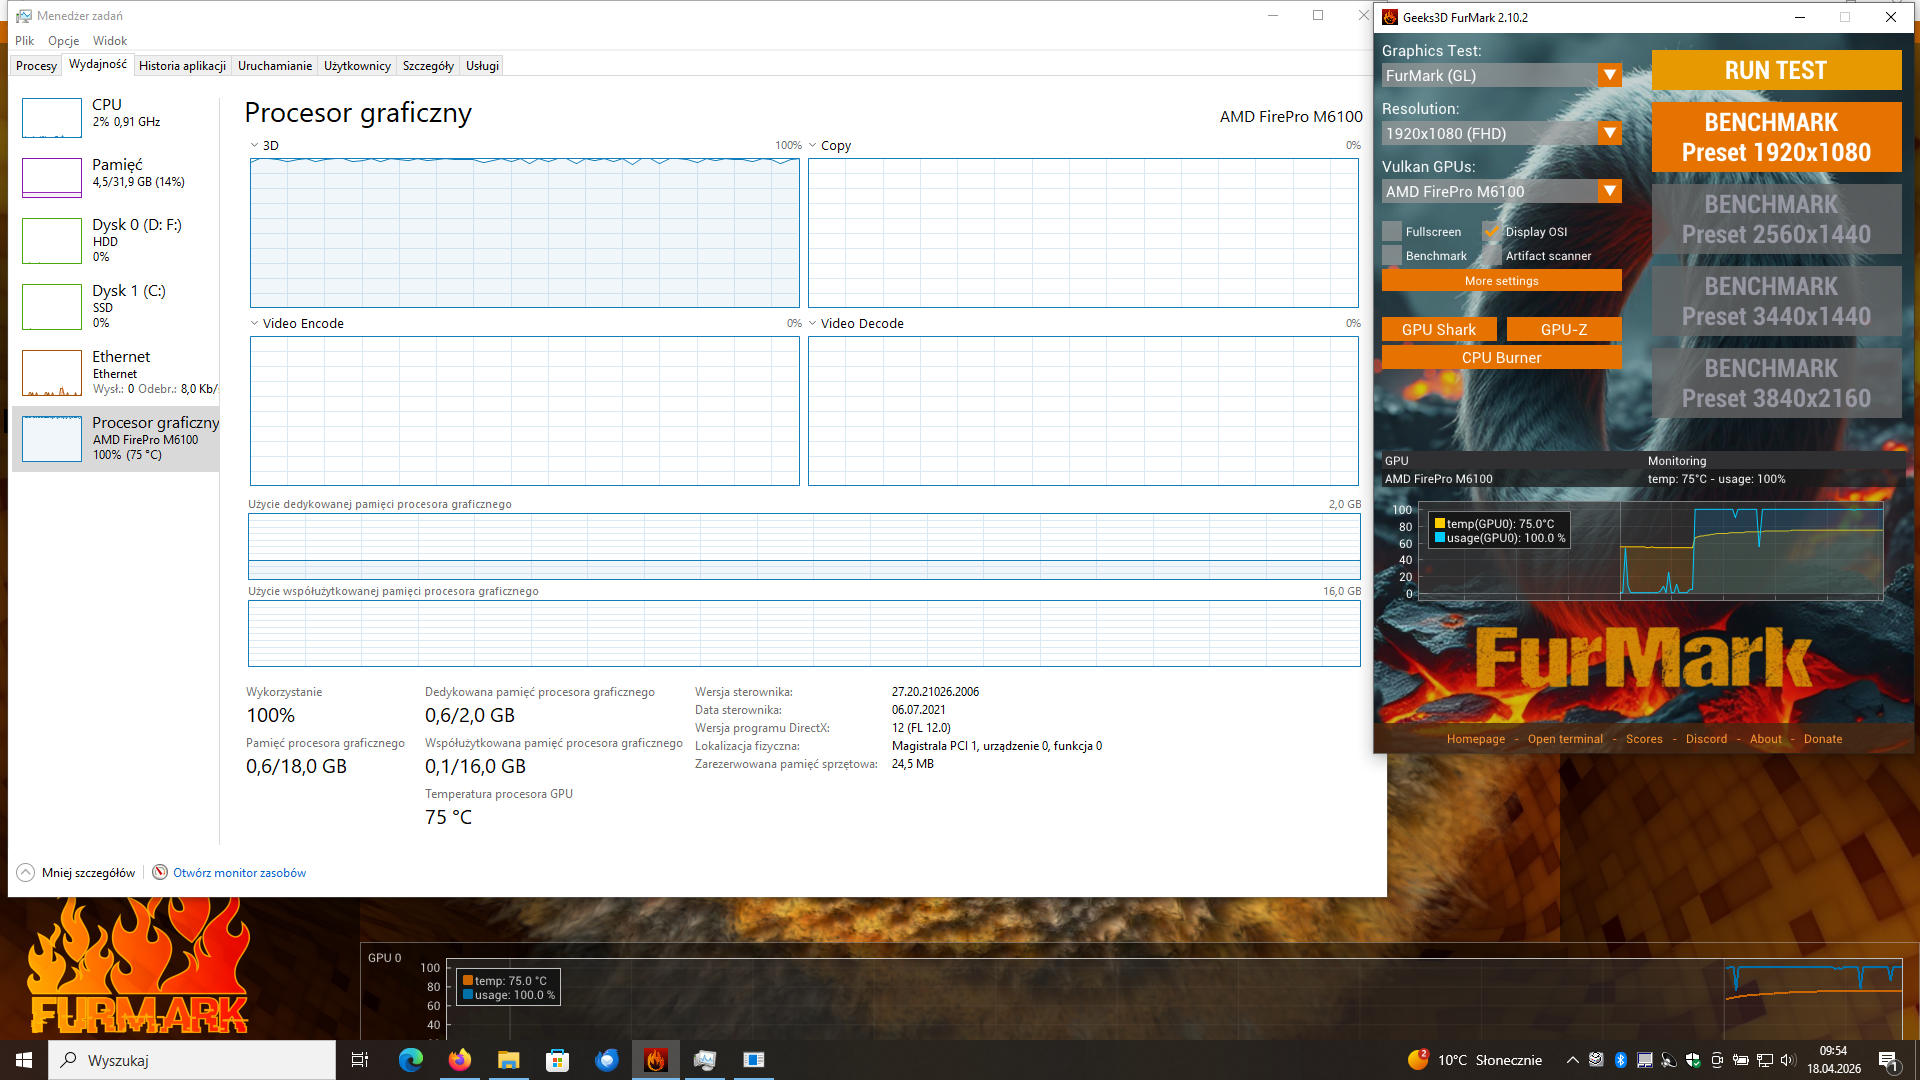Open Task View from the taskbar
The width and height of the screenshot is (1920, 1080).
coord(360,1060)
